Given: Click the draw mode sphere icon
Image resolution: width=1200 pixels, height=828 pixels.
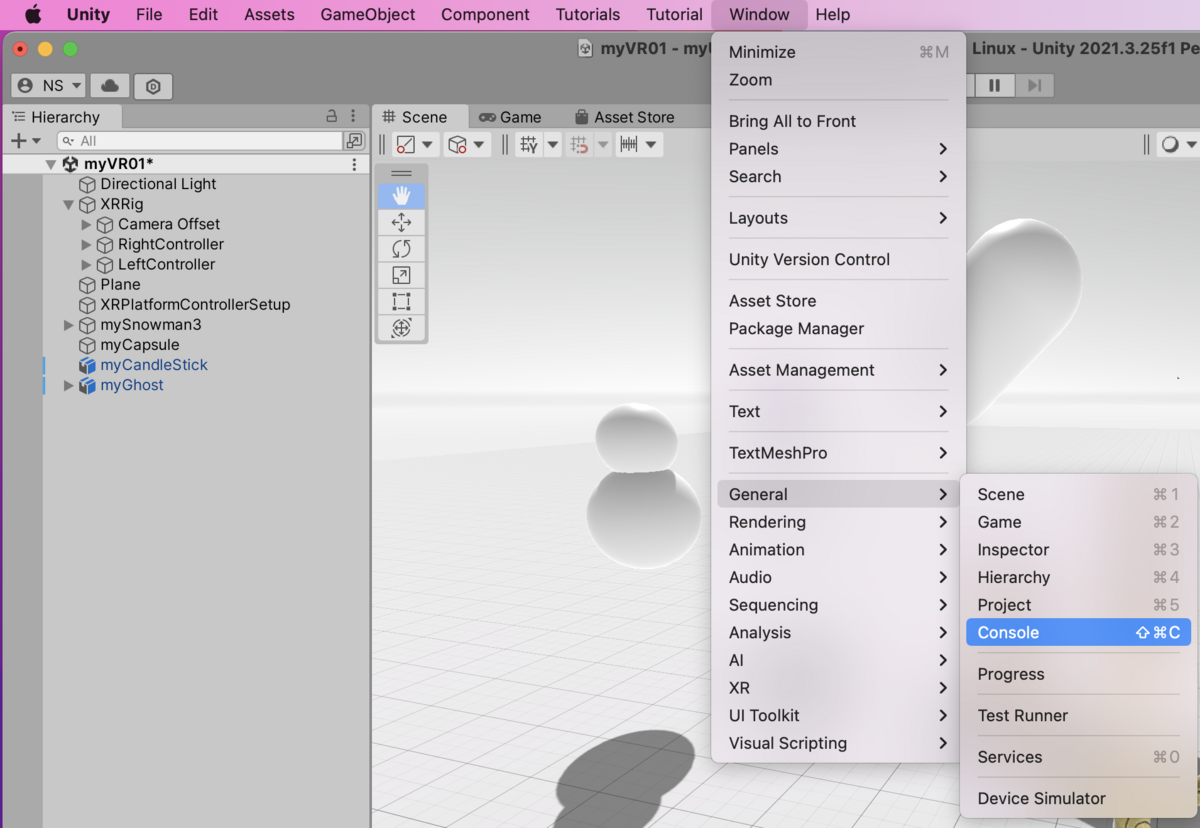Looking at the screenshot, I should pyautogui.click(x=1169, y=145).
